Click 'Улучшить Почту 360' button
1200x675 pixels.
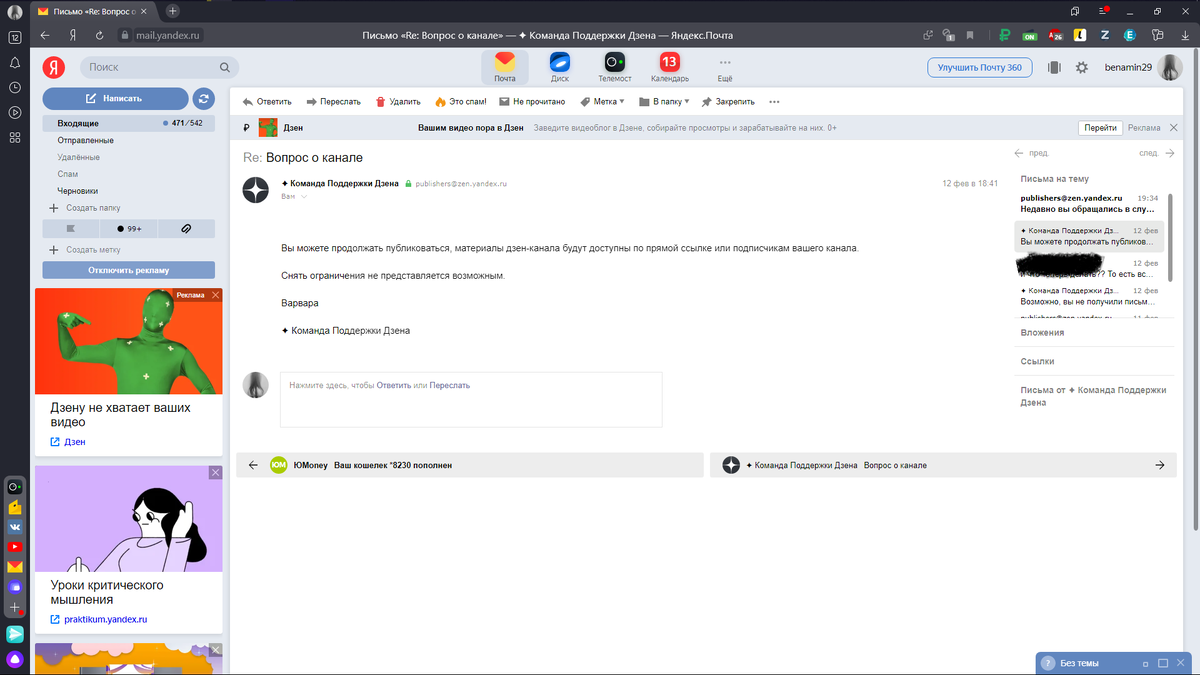(980, 67)
